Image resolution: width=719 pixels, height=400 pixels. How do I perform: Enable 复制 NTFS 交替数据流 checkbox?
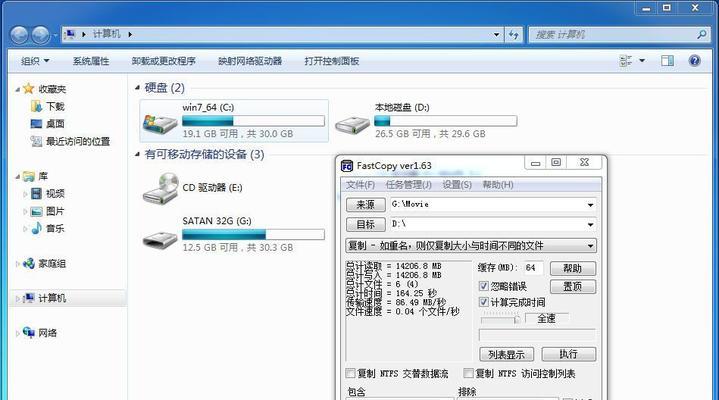tap(350, 373)
